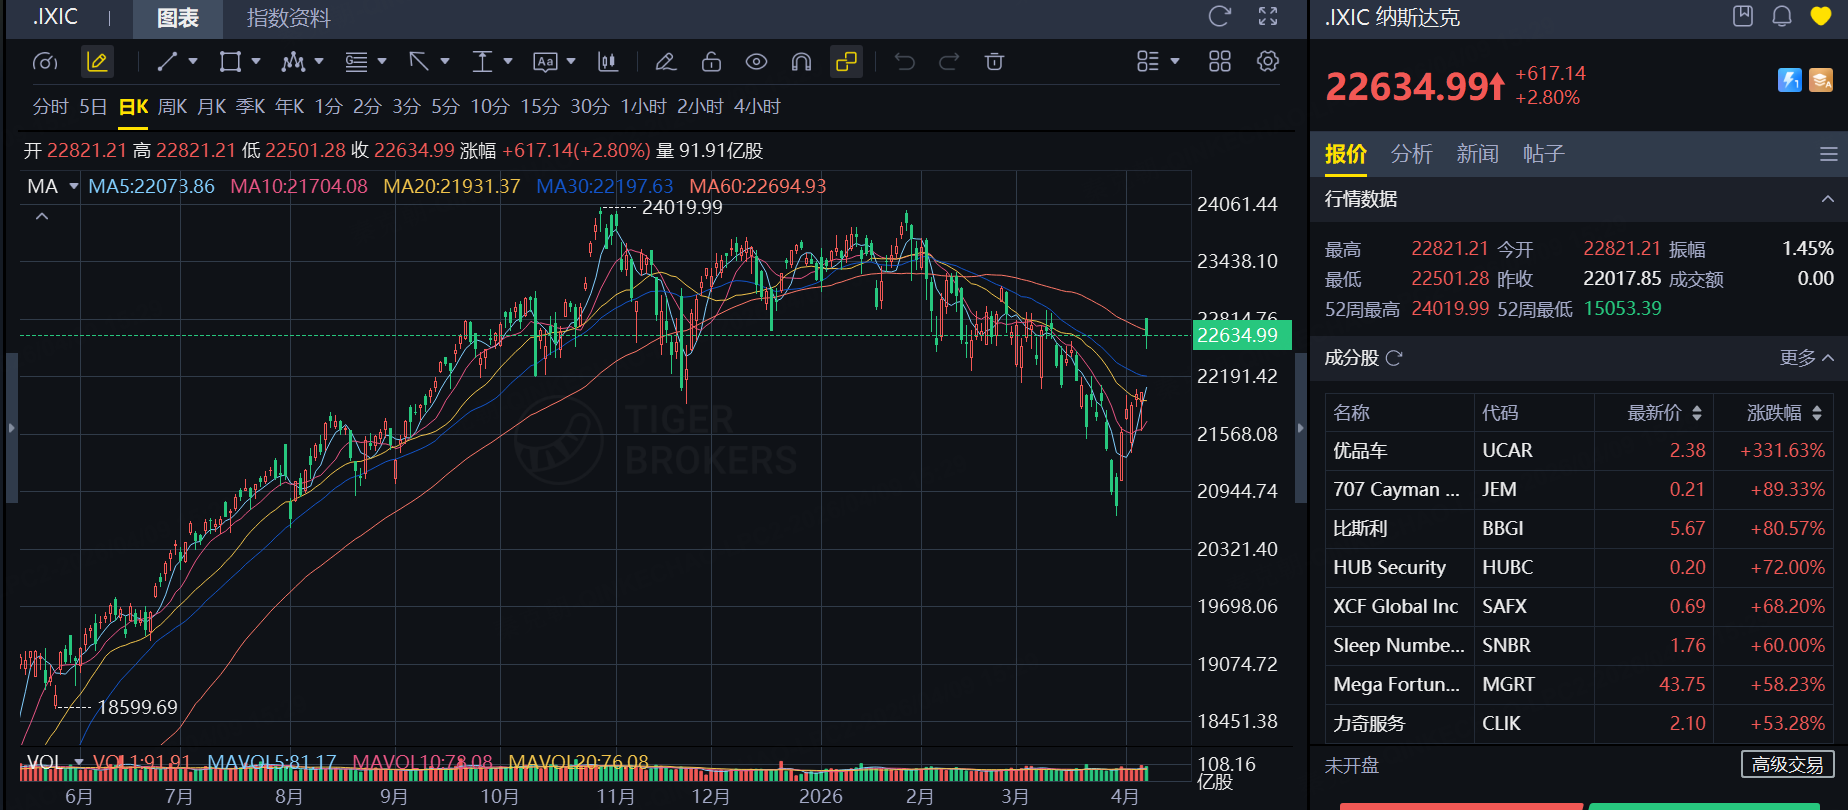The width and height of the screenshot is (1848, 810).
Task: Toggle drawings visibility eye icon
Action: [x=756, y=62]
